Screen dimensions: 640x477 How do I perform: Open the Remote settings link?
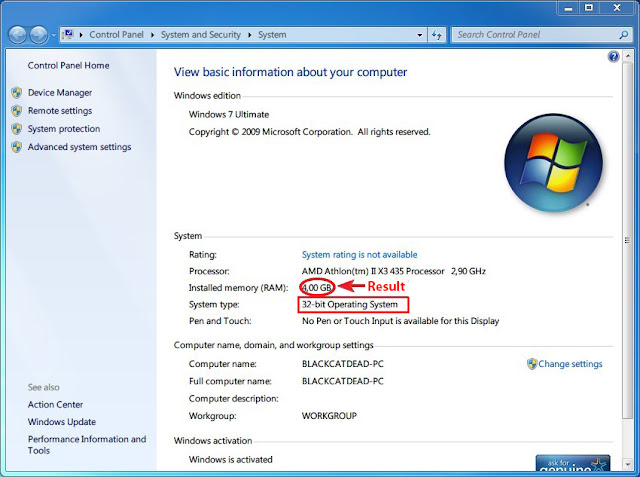pyautogui.click(x=60, y=111)
